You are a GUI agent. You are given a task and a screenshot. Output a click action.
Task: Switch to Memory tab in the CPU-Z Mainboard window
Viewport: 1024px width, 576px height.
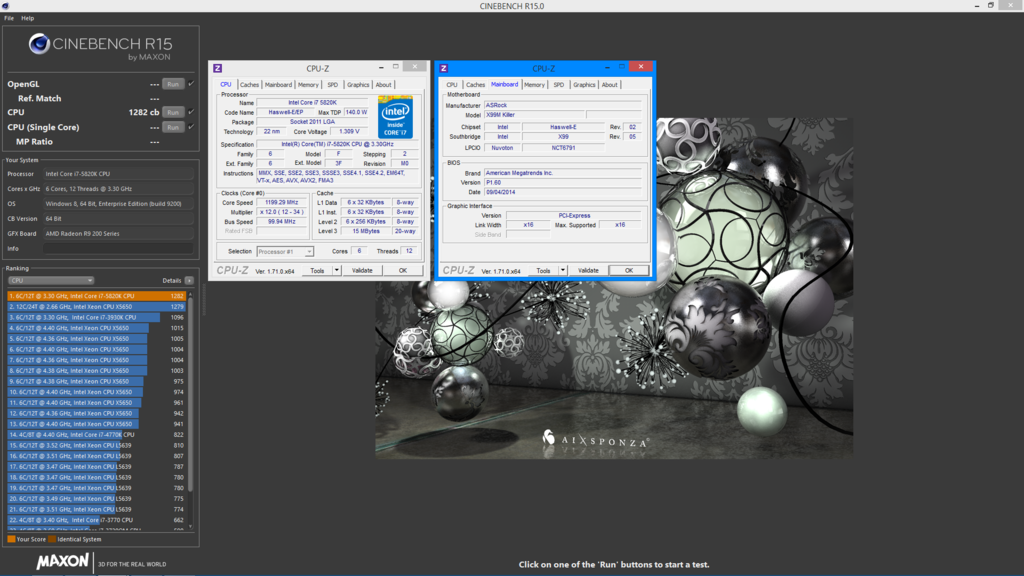pos(534,85)
